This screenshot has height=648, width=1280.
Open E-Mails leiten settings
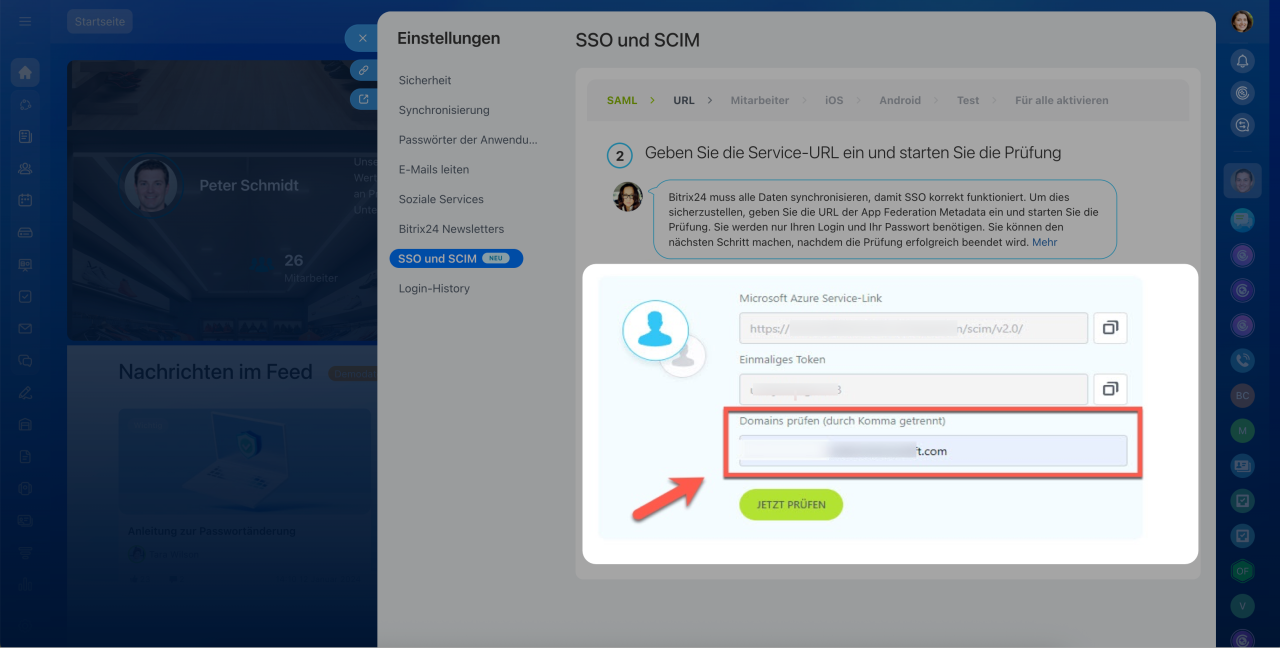(434, 170)
